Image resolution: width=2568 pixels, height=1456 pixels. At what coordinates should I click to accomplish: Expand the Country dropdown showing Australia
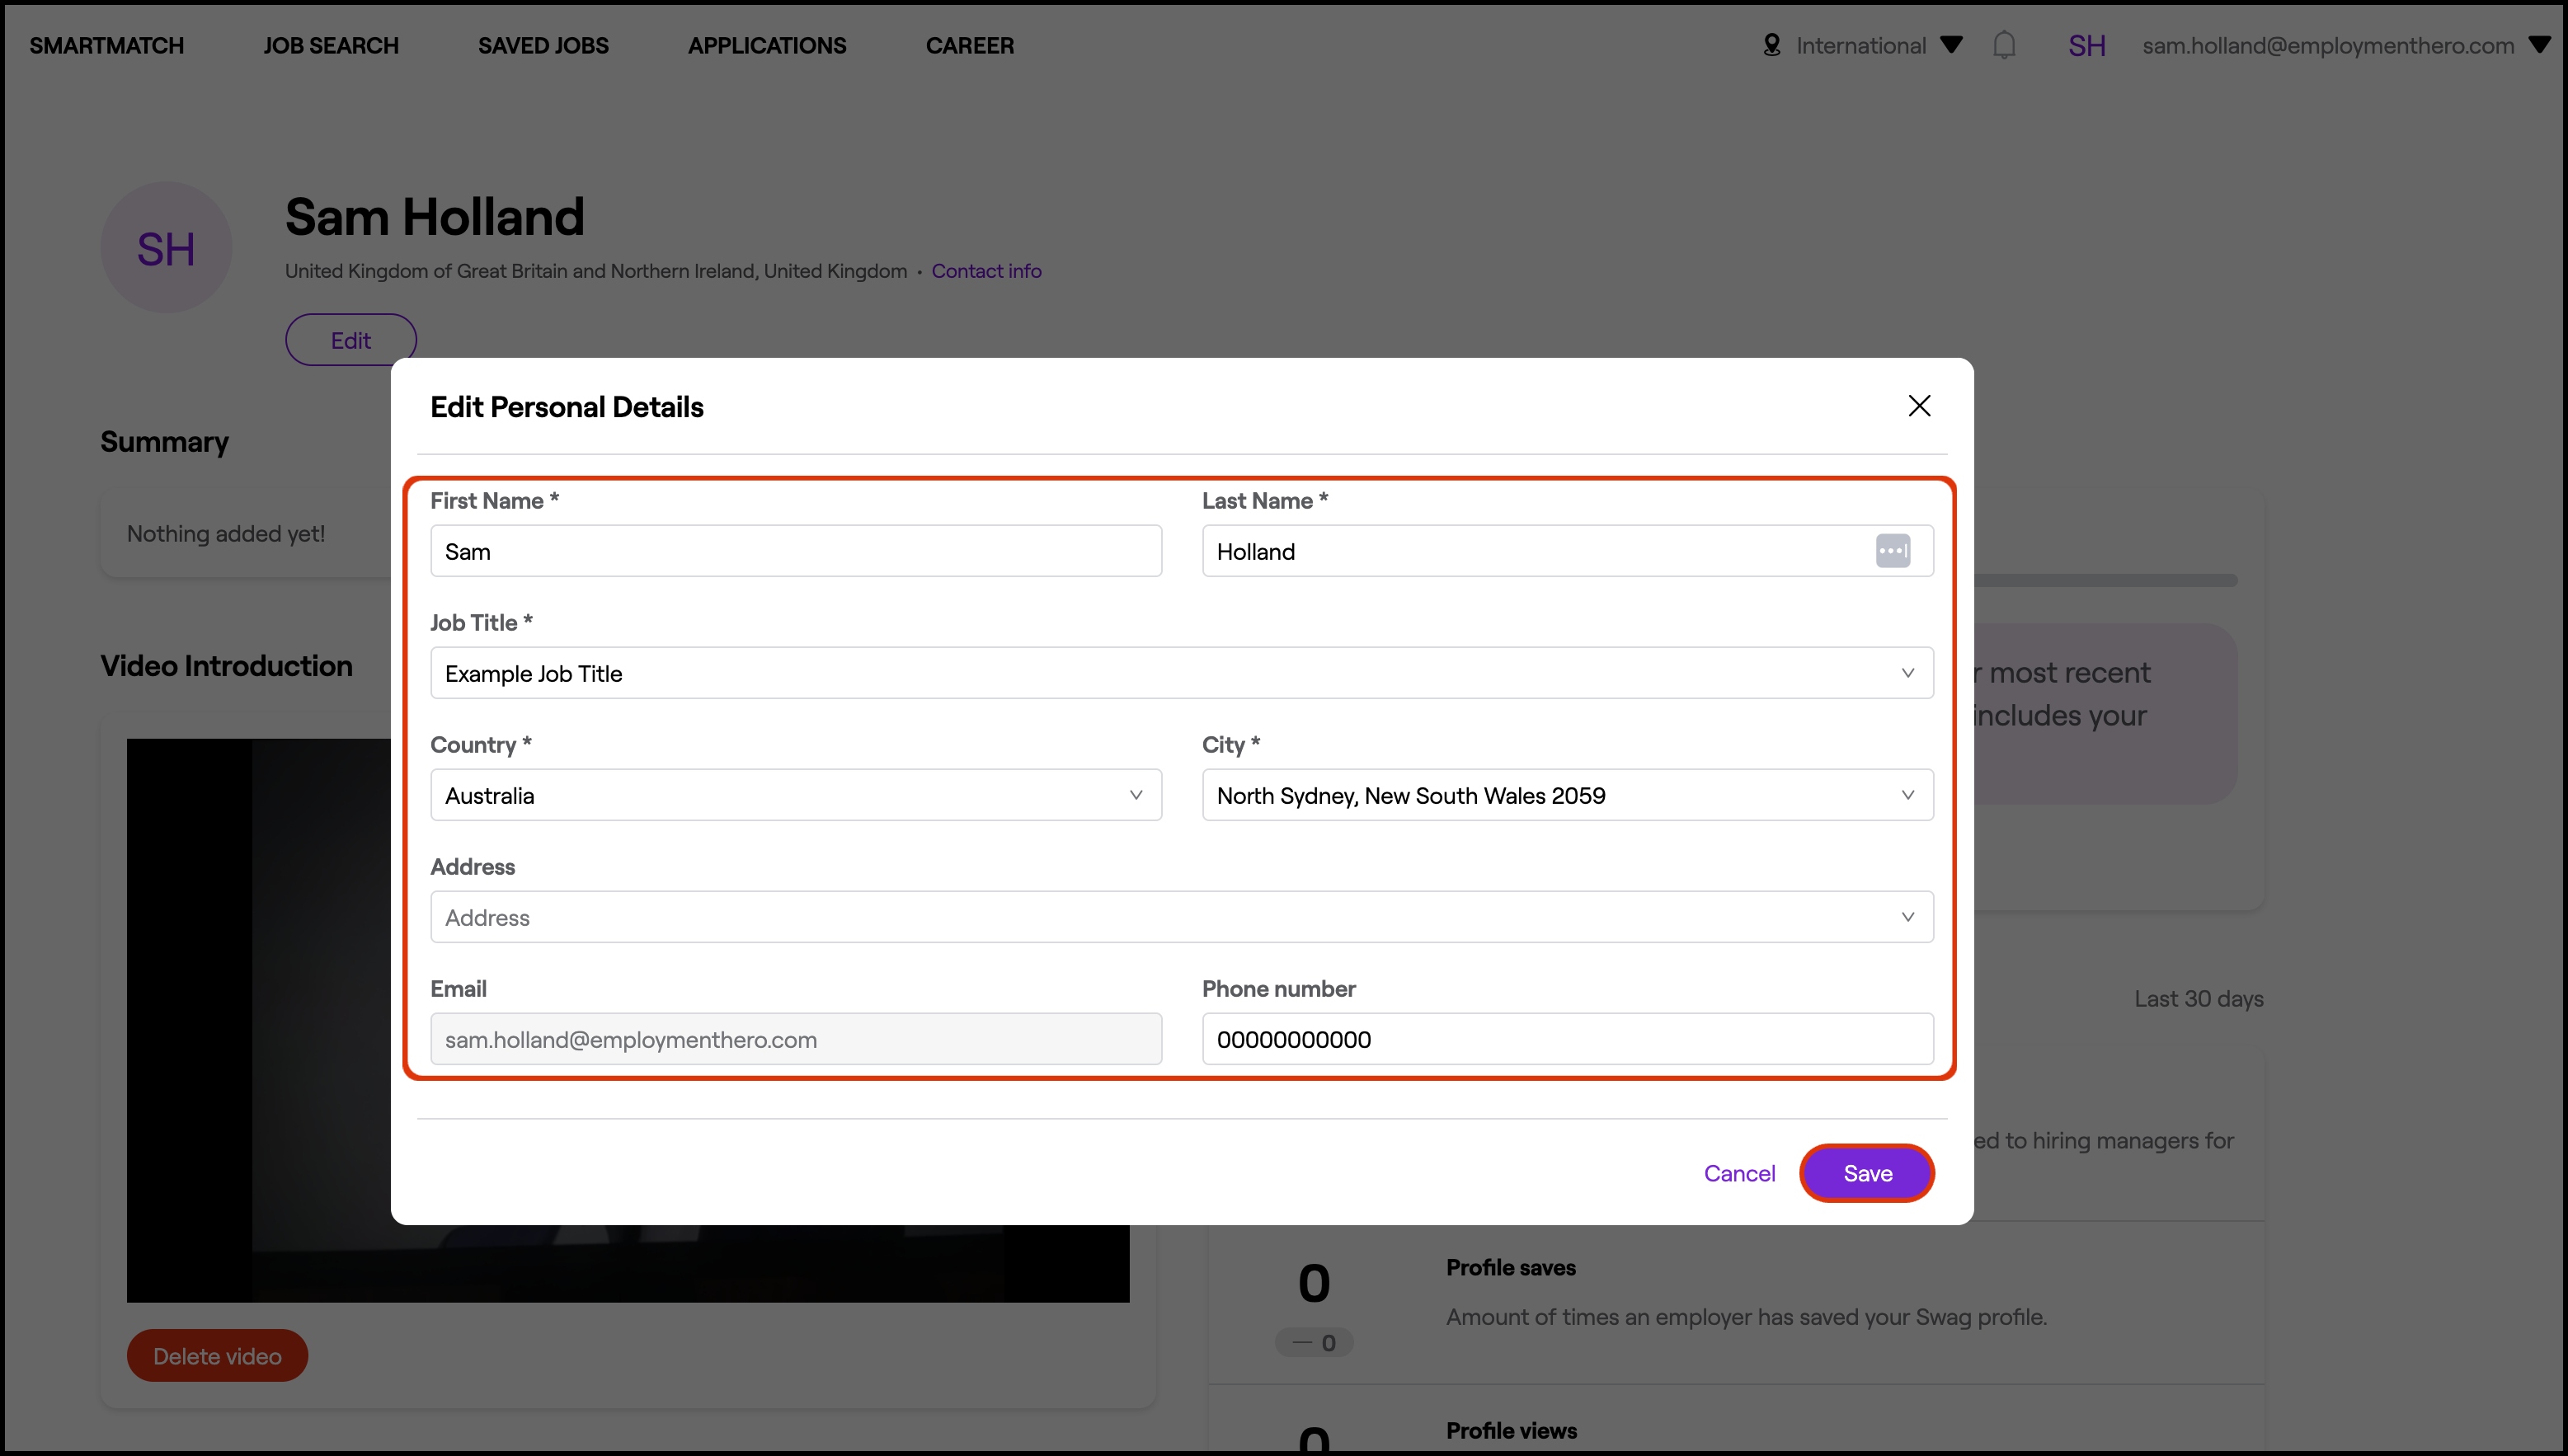coord(795,795)
